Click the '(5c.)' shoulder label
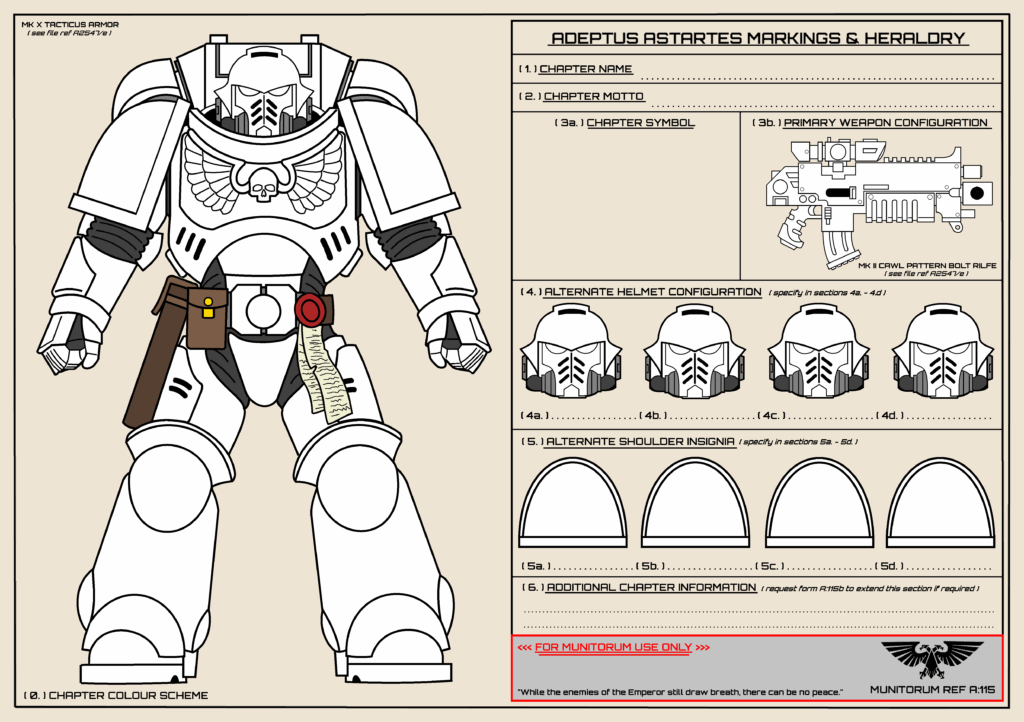 769,566
